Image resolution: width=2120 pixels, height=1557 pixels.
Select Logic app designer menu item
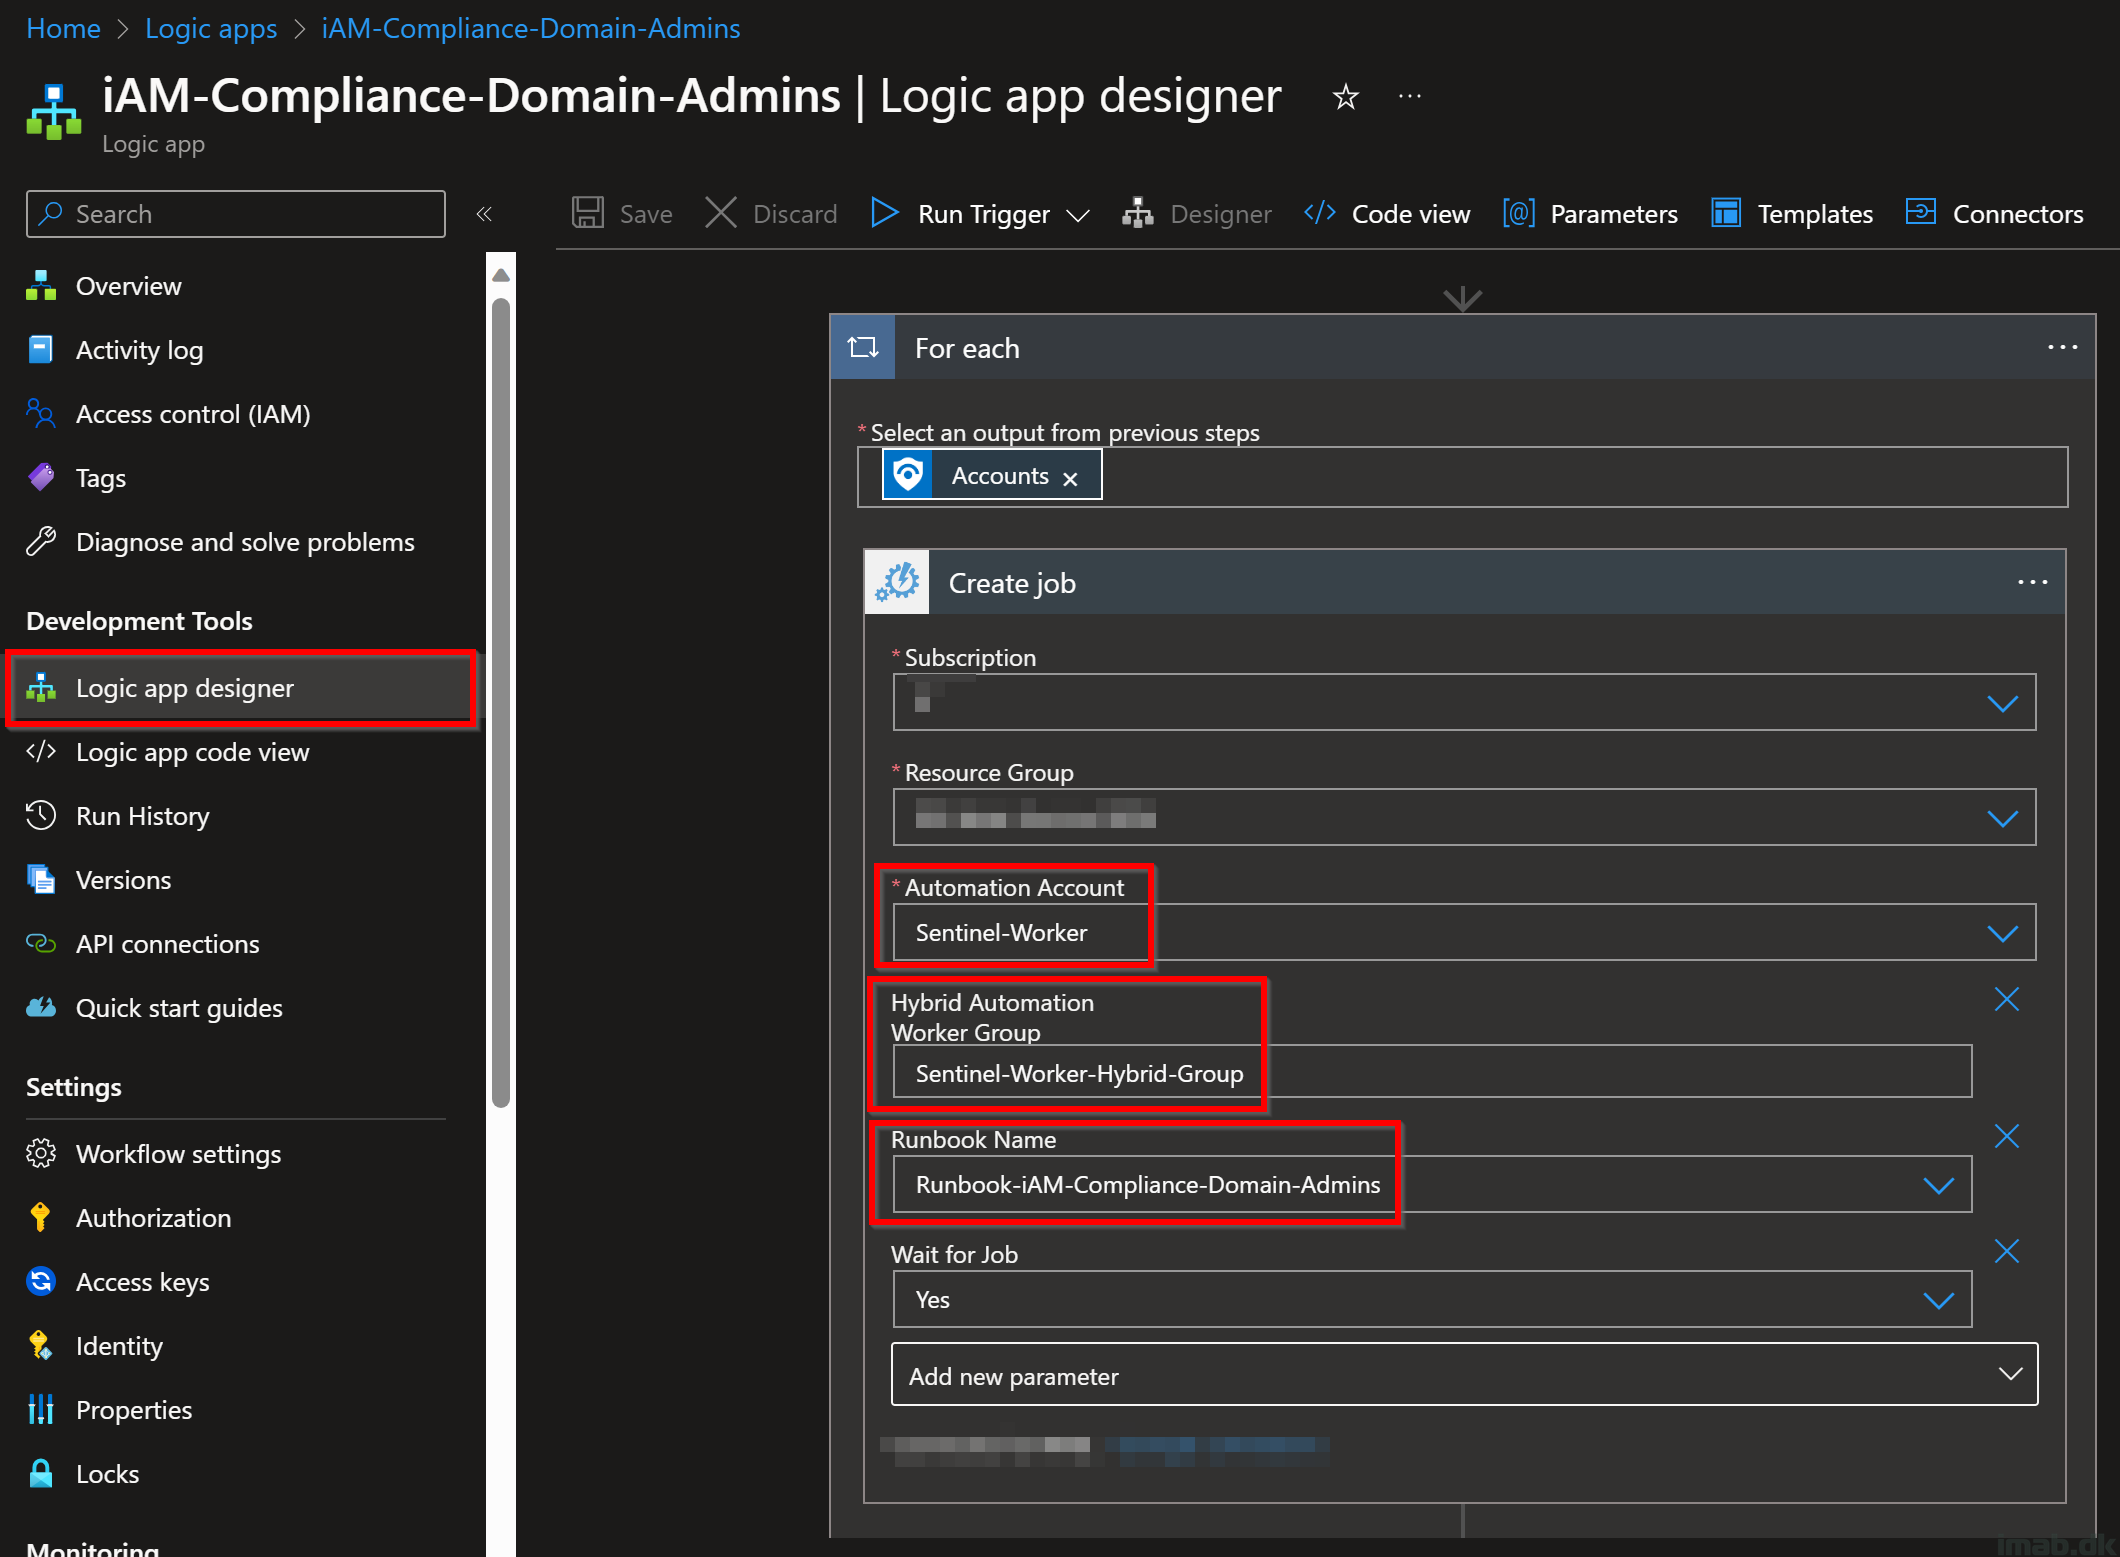pos(240,688)
